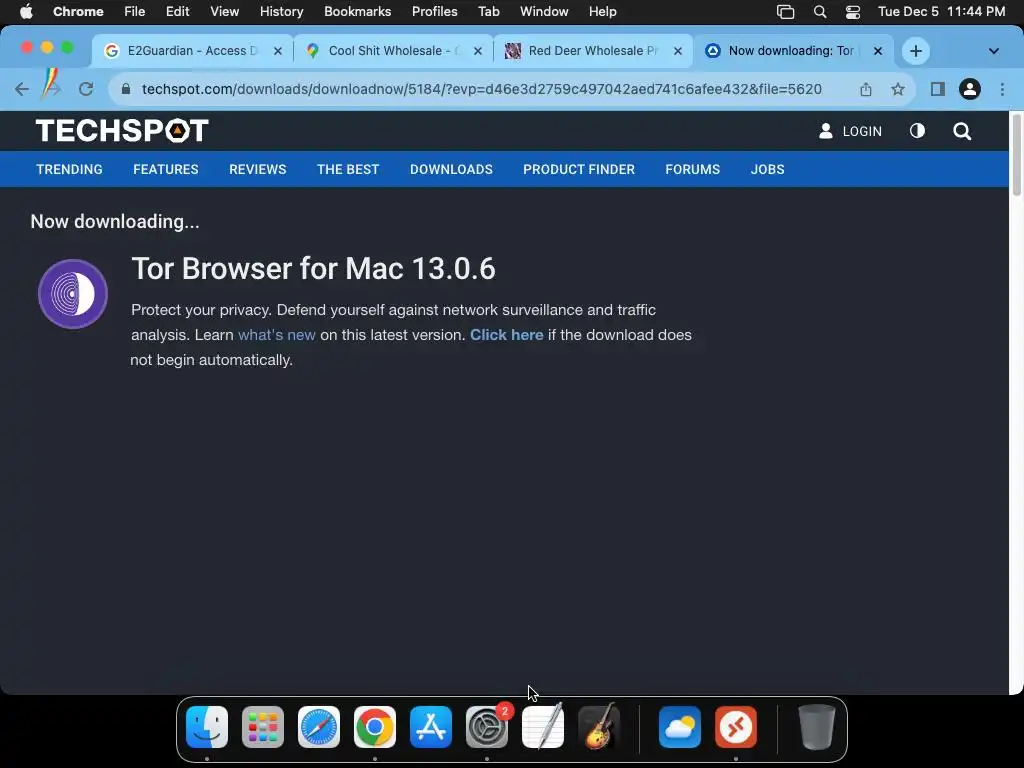Go to the DOWNLOADS section

pos(451,169)
